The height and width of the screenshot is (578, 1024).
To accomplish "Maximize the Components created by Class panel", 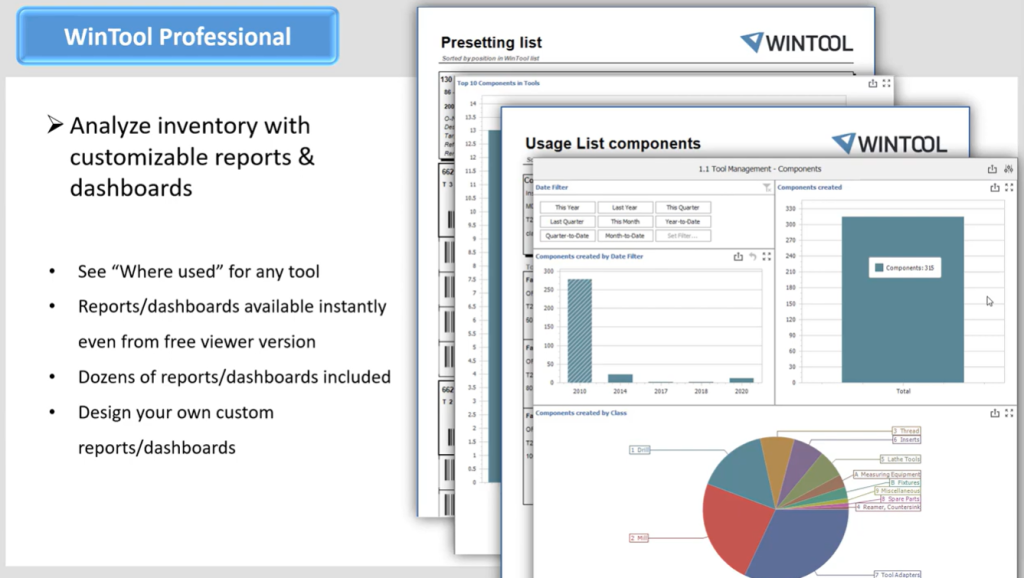I will tap(1009, 413).
